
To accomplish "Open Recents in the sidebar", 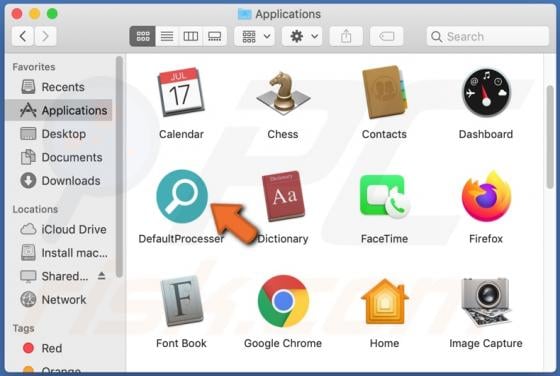I will 59,87.
